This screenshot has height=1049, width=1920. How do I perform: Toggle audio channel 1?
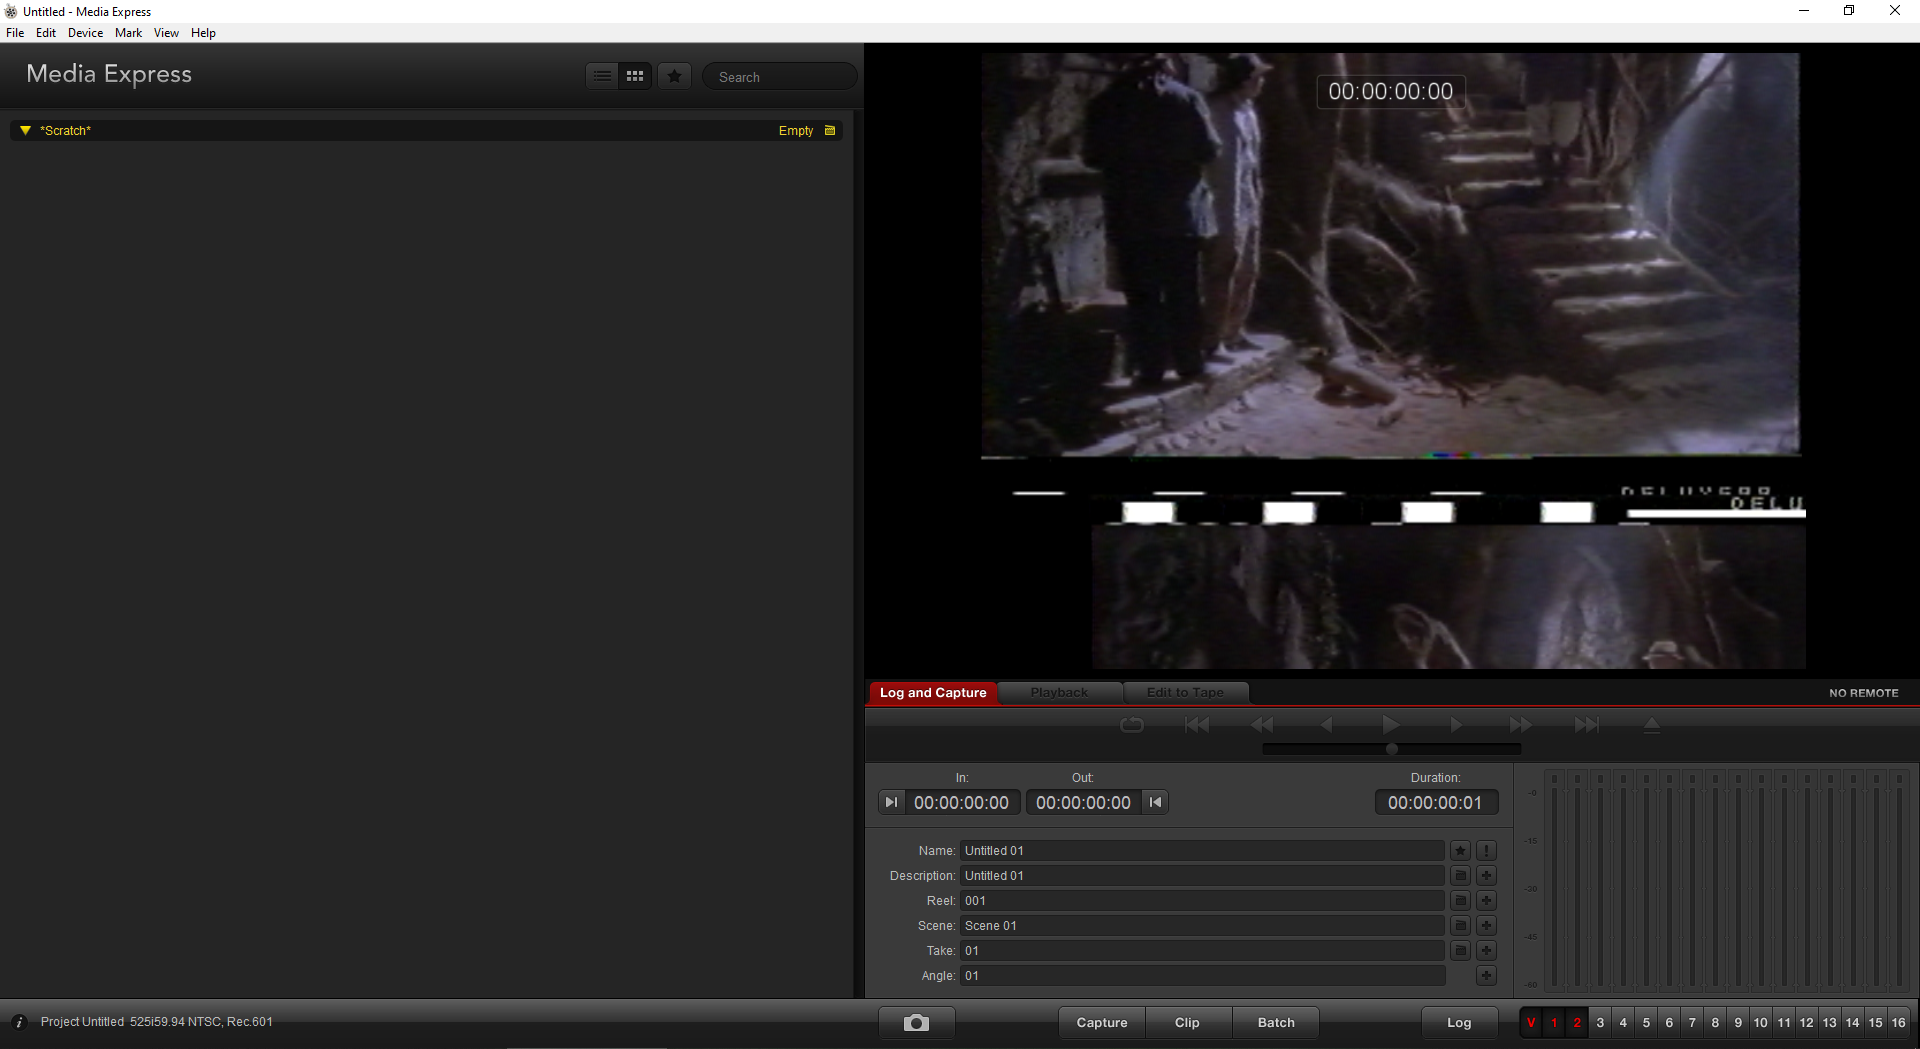[1554, 1023]
